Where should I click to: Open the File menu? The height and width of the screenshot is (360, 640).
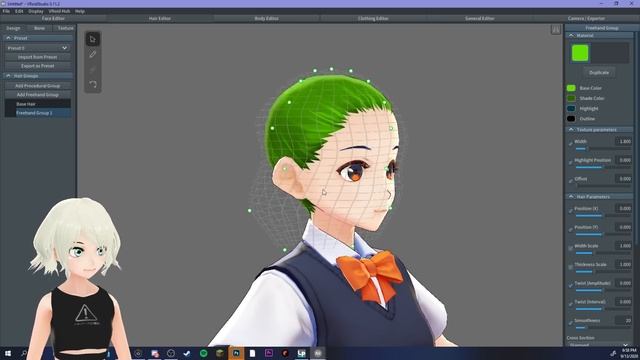coord(6,11)
